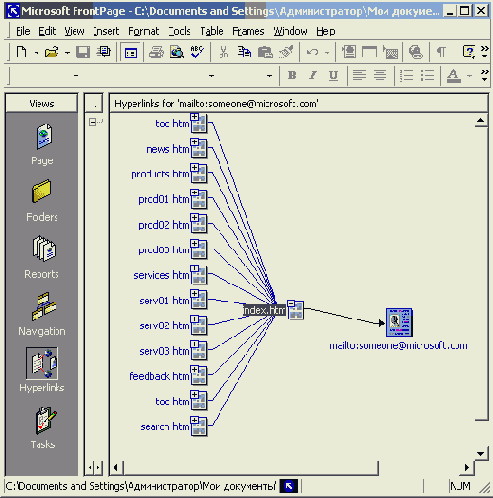Click the Print toolbar icon
The image size is (493, 498).
point(156,52)
